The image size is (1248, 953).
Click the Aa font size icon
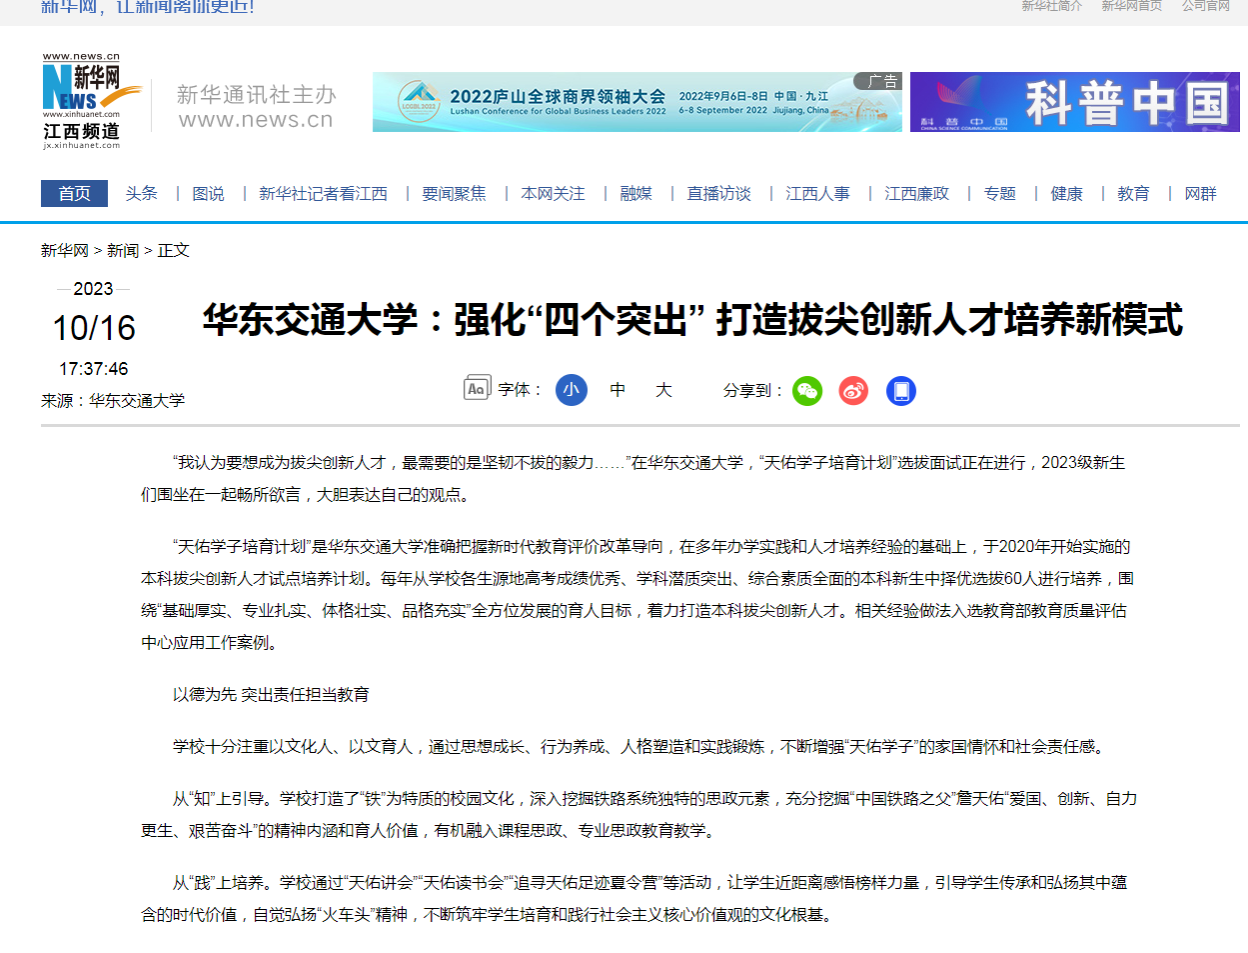477,389
